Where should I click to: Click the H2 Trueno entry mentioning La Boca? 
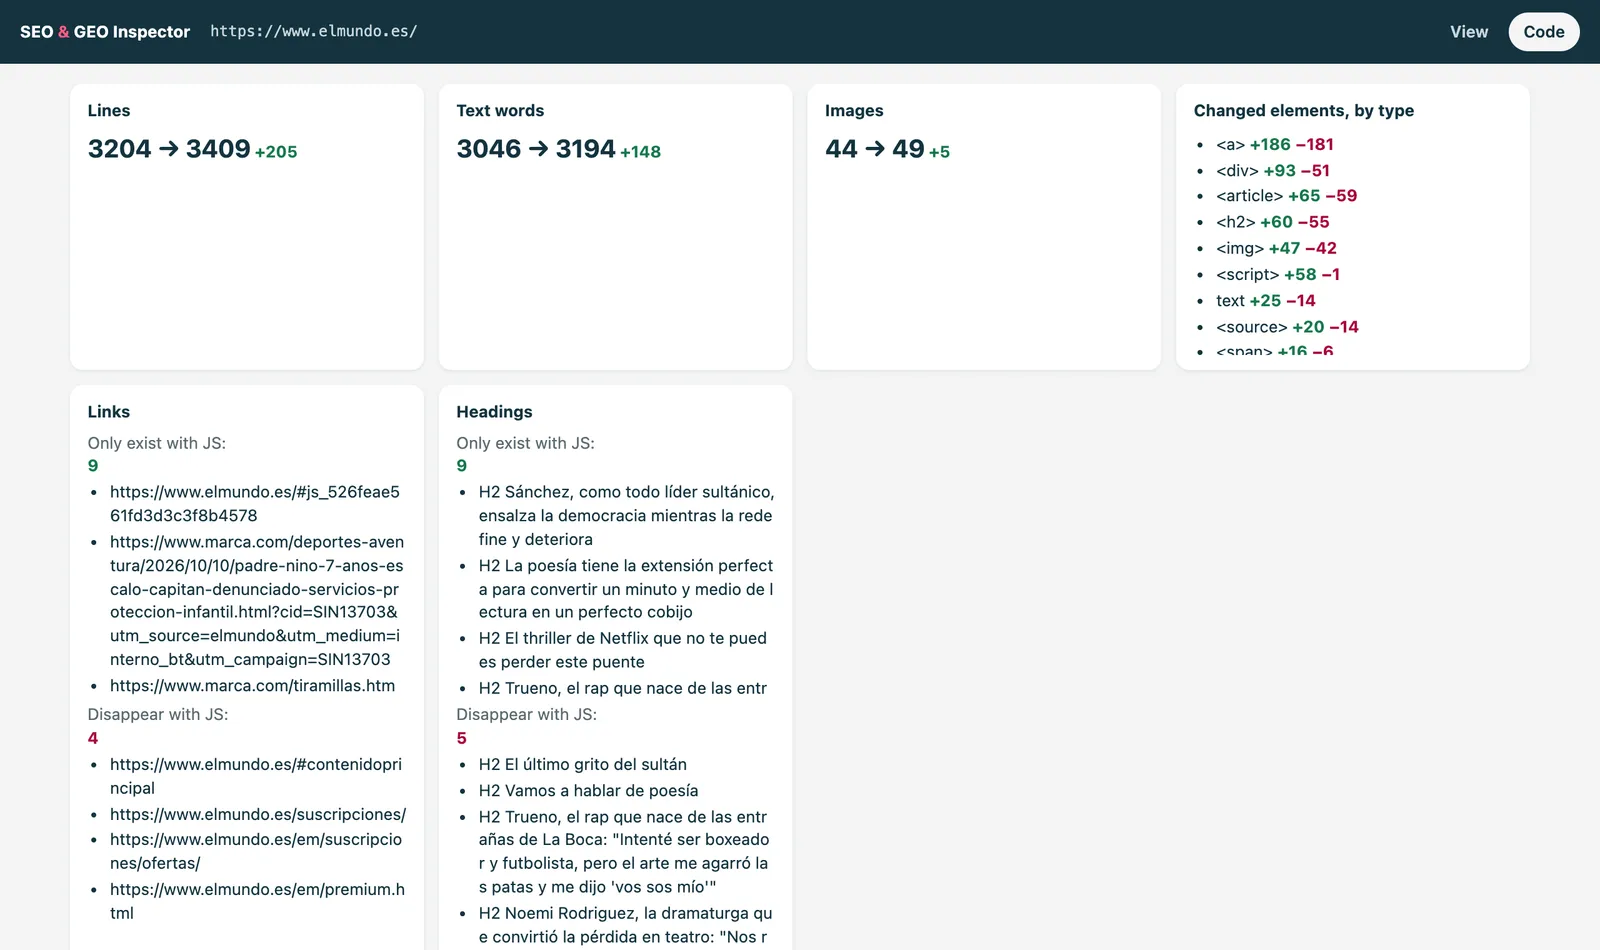click(624, 852)
